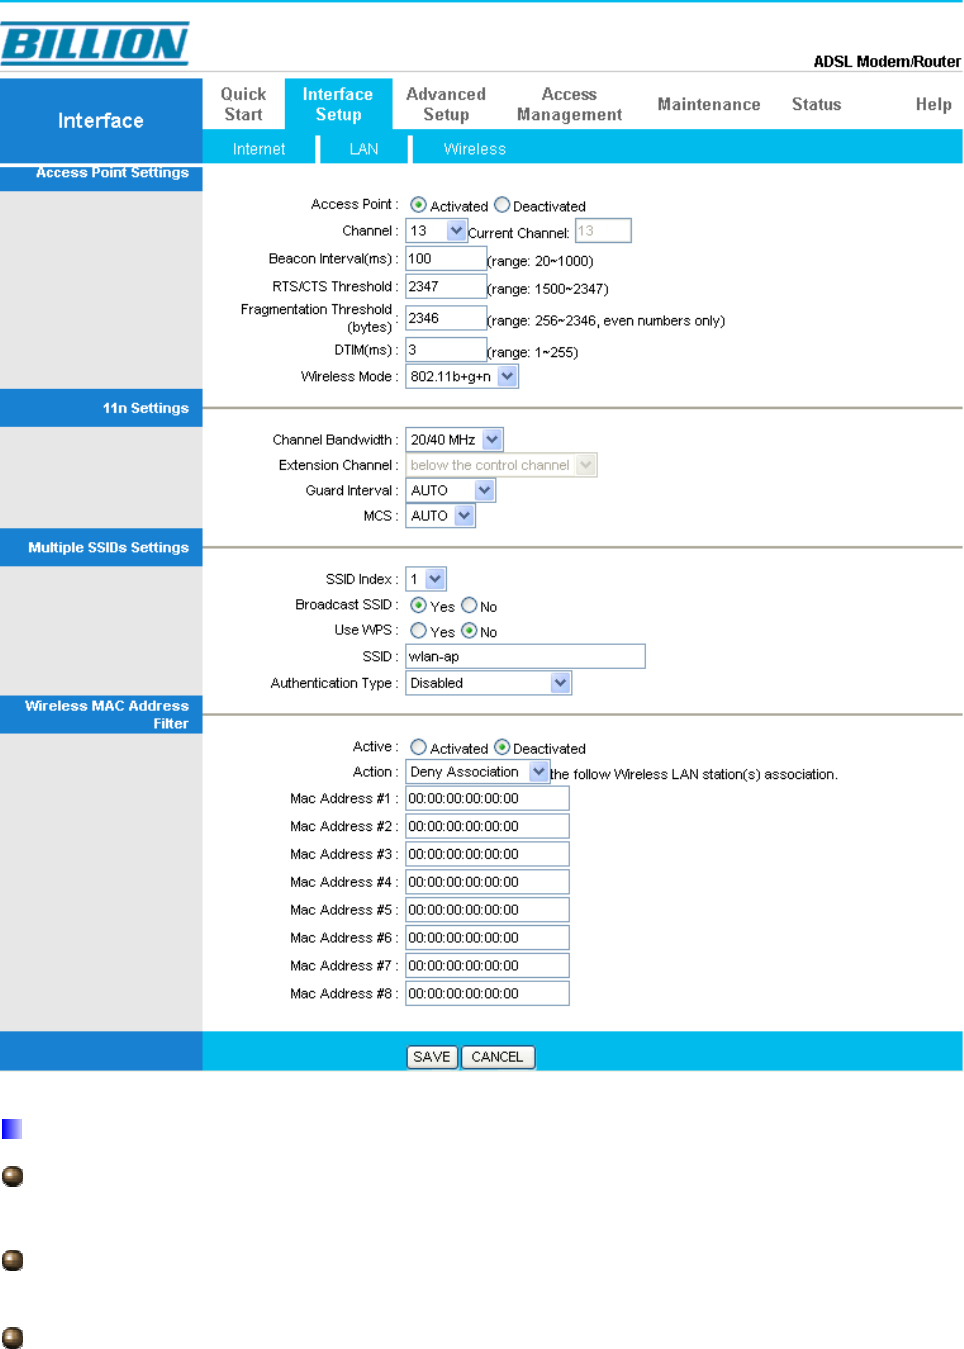Open the Guard Interval dropdown
This screenshot has height=1349, width=964.
450,491
